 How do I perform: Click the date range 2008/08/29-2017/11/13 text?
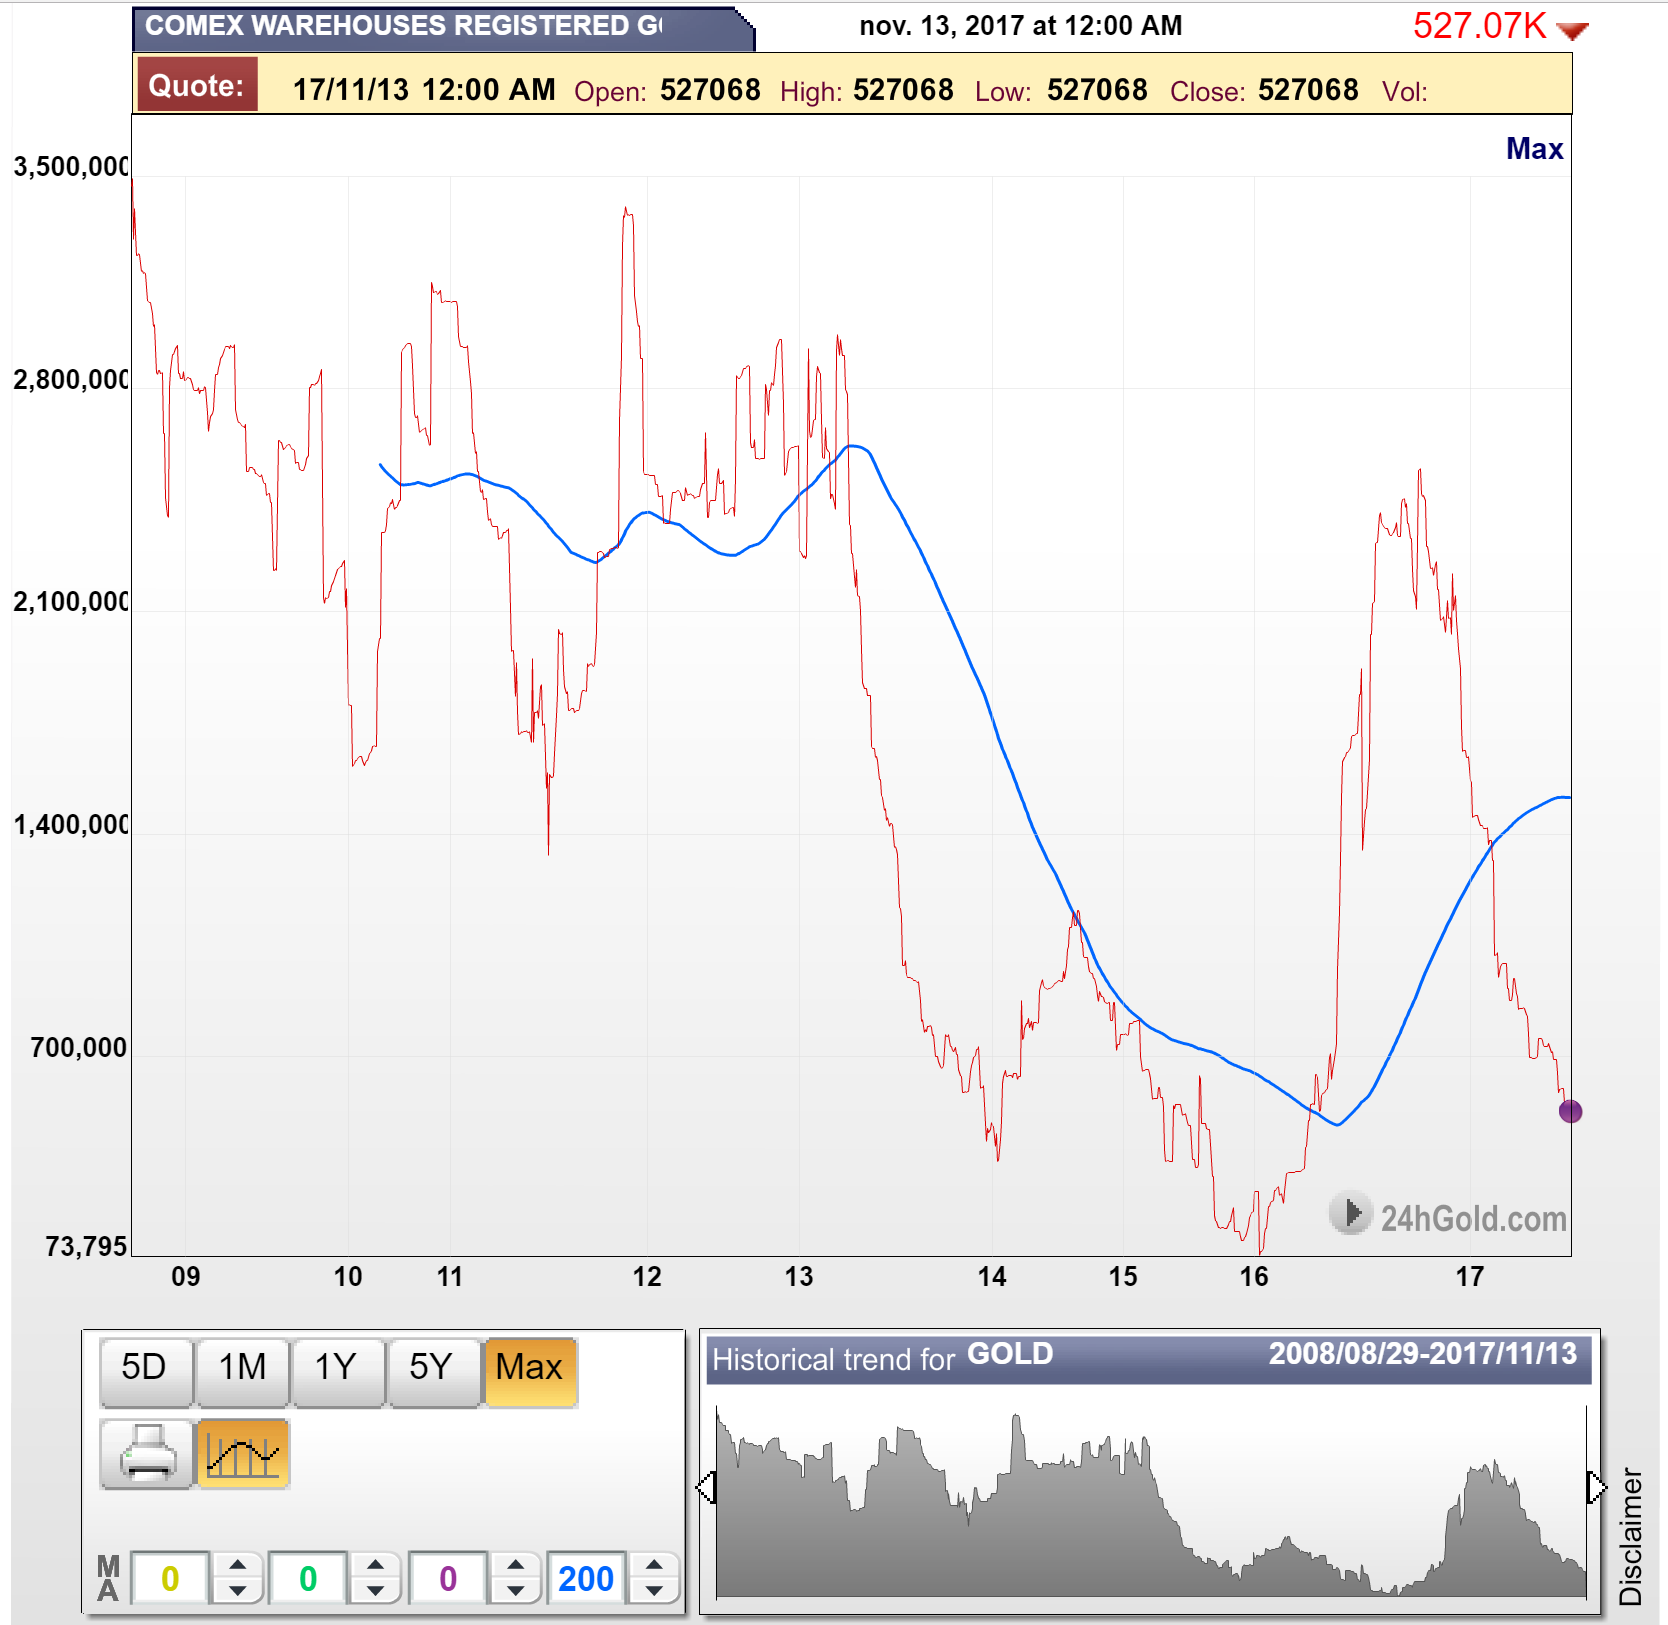coord(1422,1354)
